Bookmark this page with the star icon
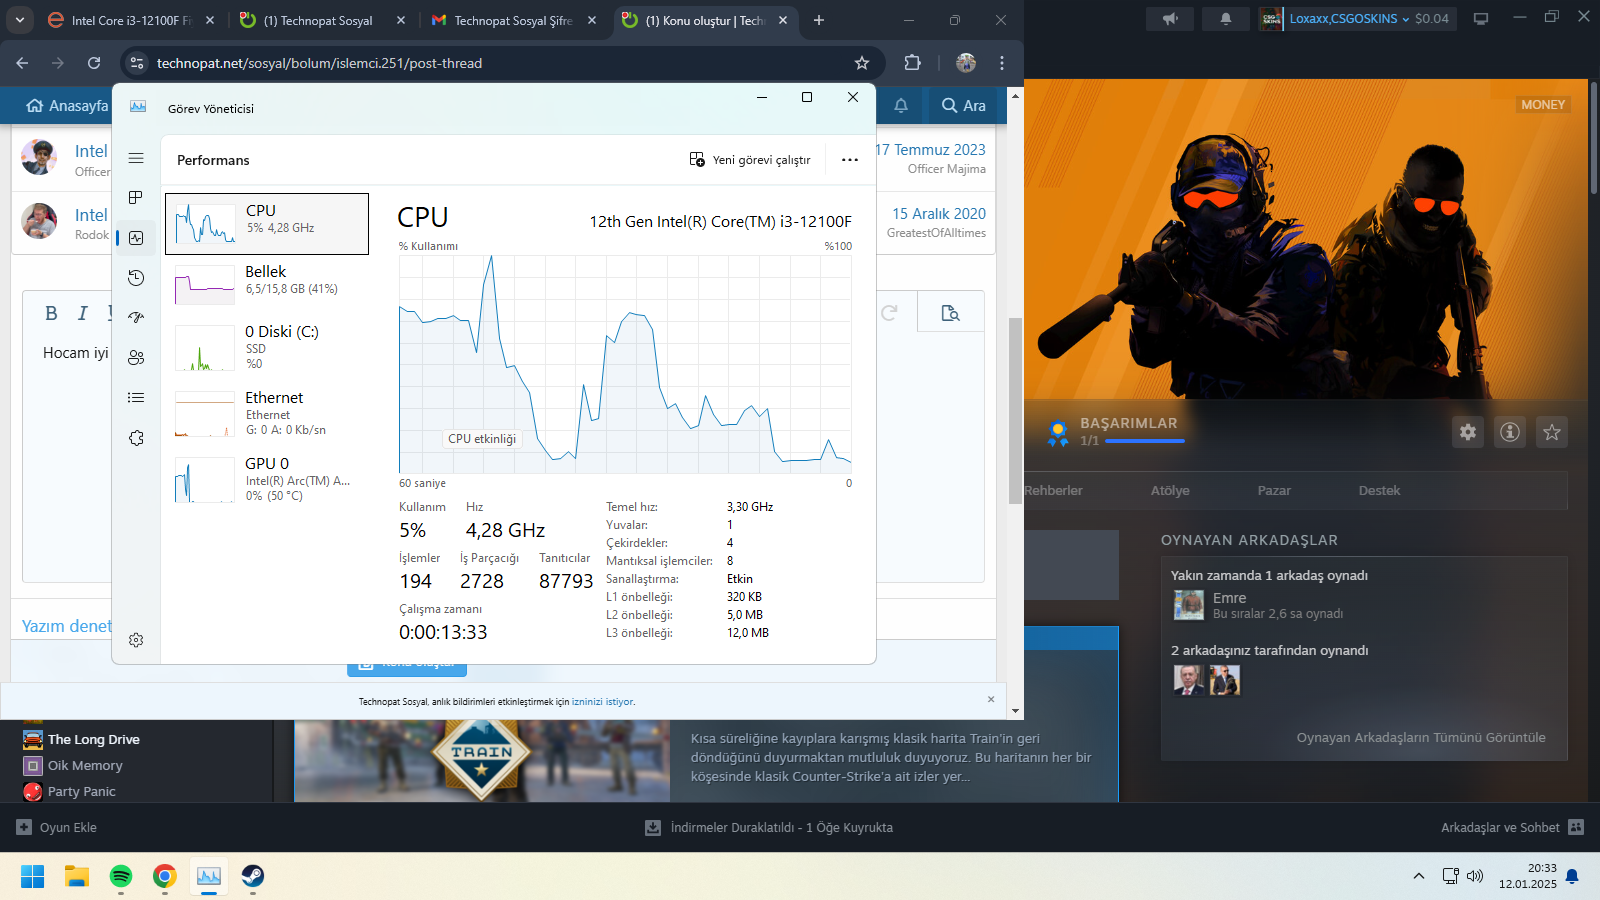The width and height of the screenshot is (1600, 900). click(862, 63)
